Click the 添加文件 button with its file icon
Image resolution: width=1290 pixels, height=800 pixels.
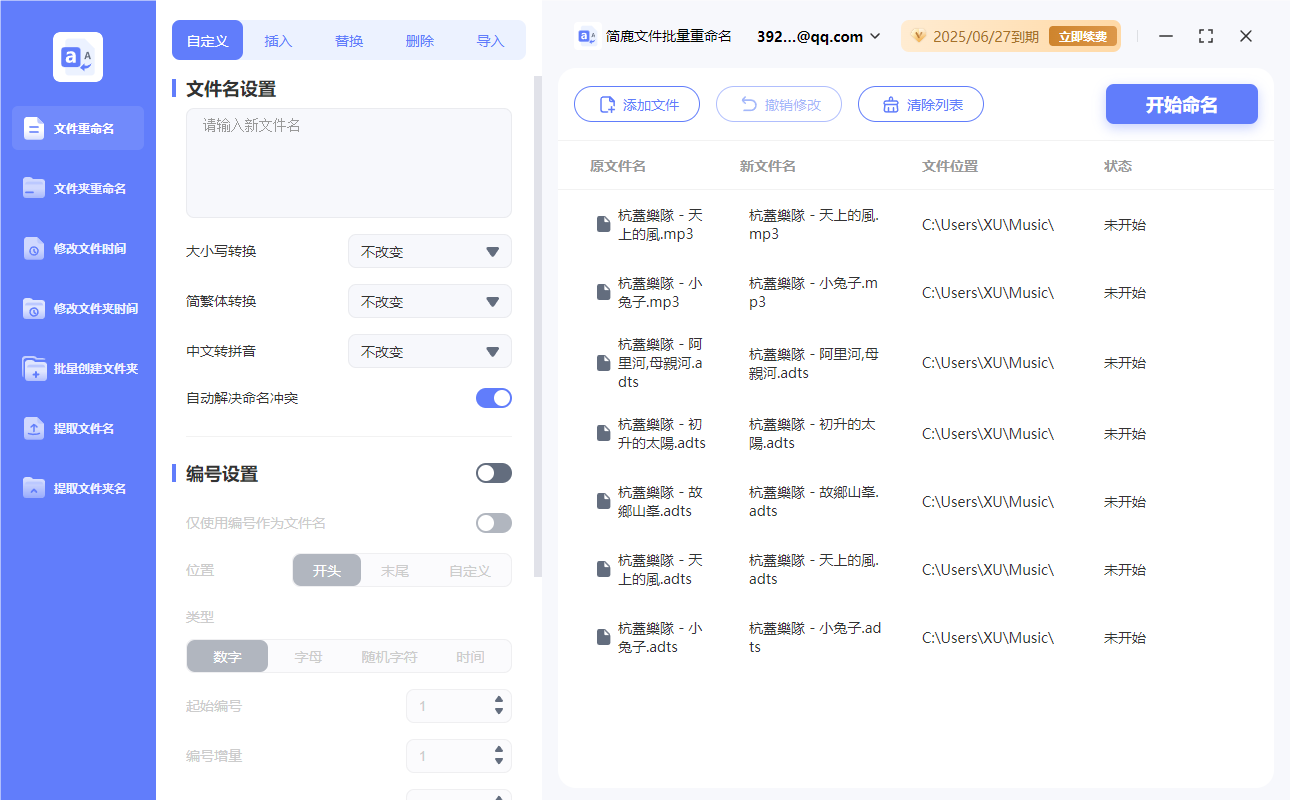point(637,104)
